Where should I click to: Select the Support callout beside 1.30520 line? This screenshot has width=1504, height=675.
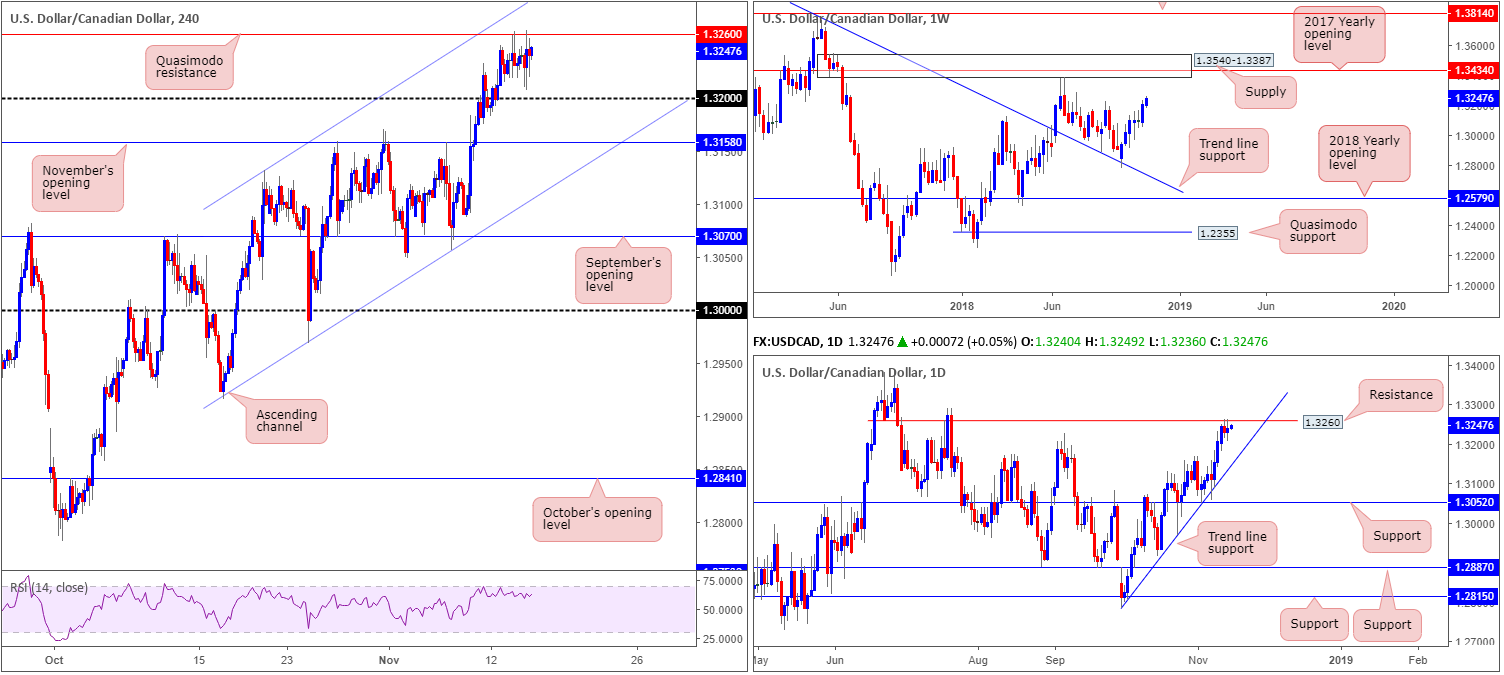coord(1397,535)
